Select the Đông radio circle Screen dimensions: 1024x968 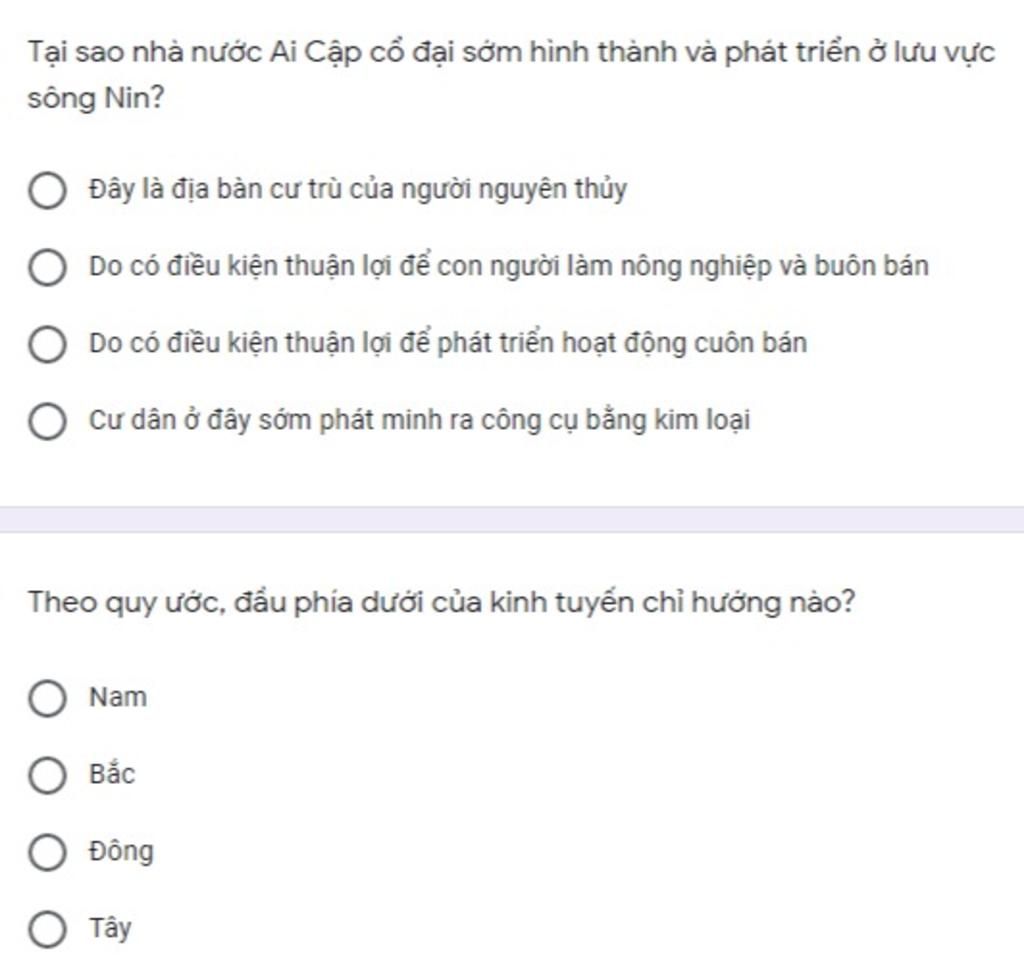47,852
